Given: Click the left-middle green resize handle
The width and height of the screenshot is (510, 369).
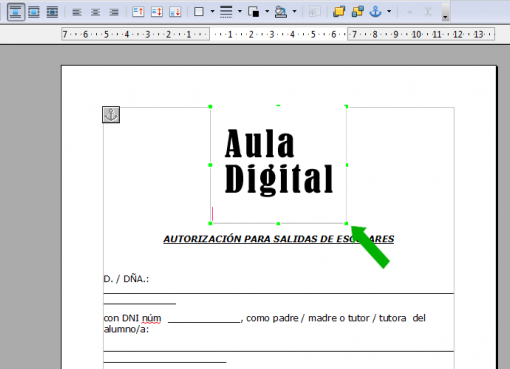Looking at the screenshot, I should (210, 165).
